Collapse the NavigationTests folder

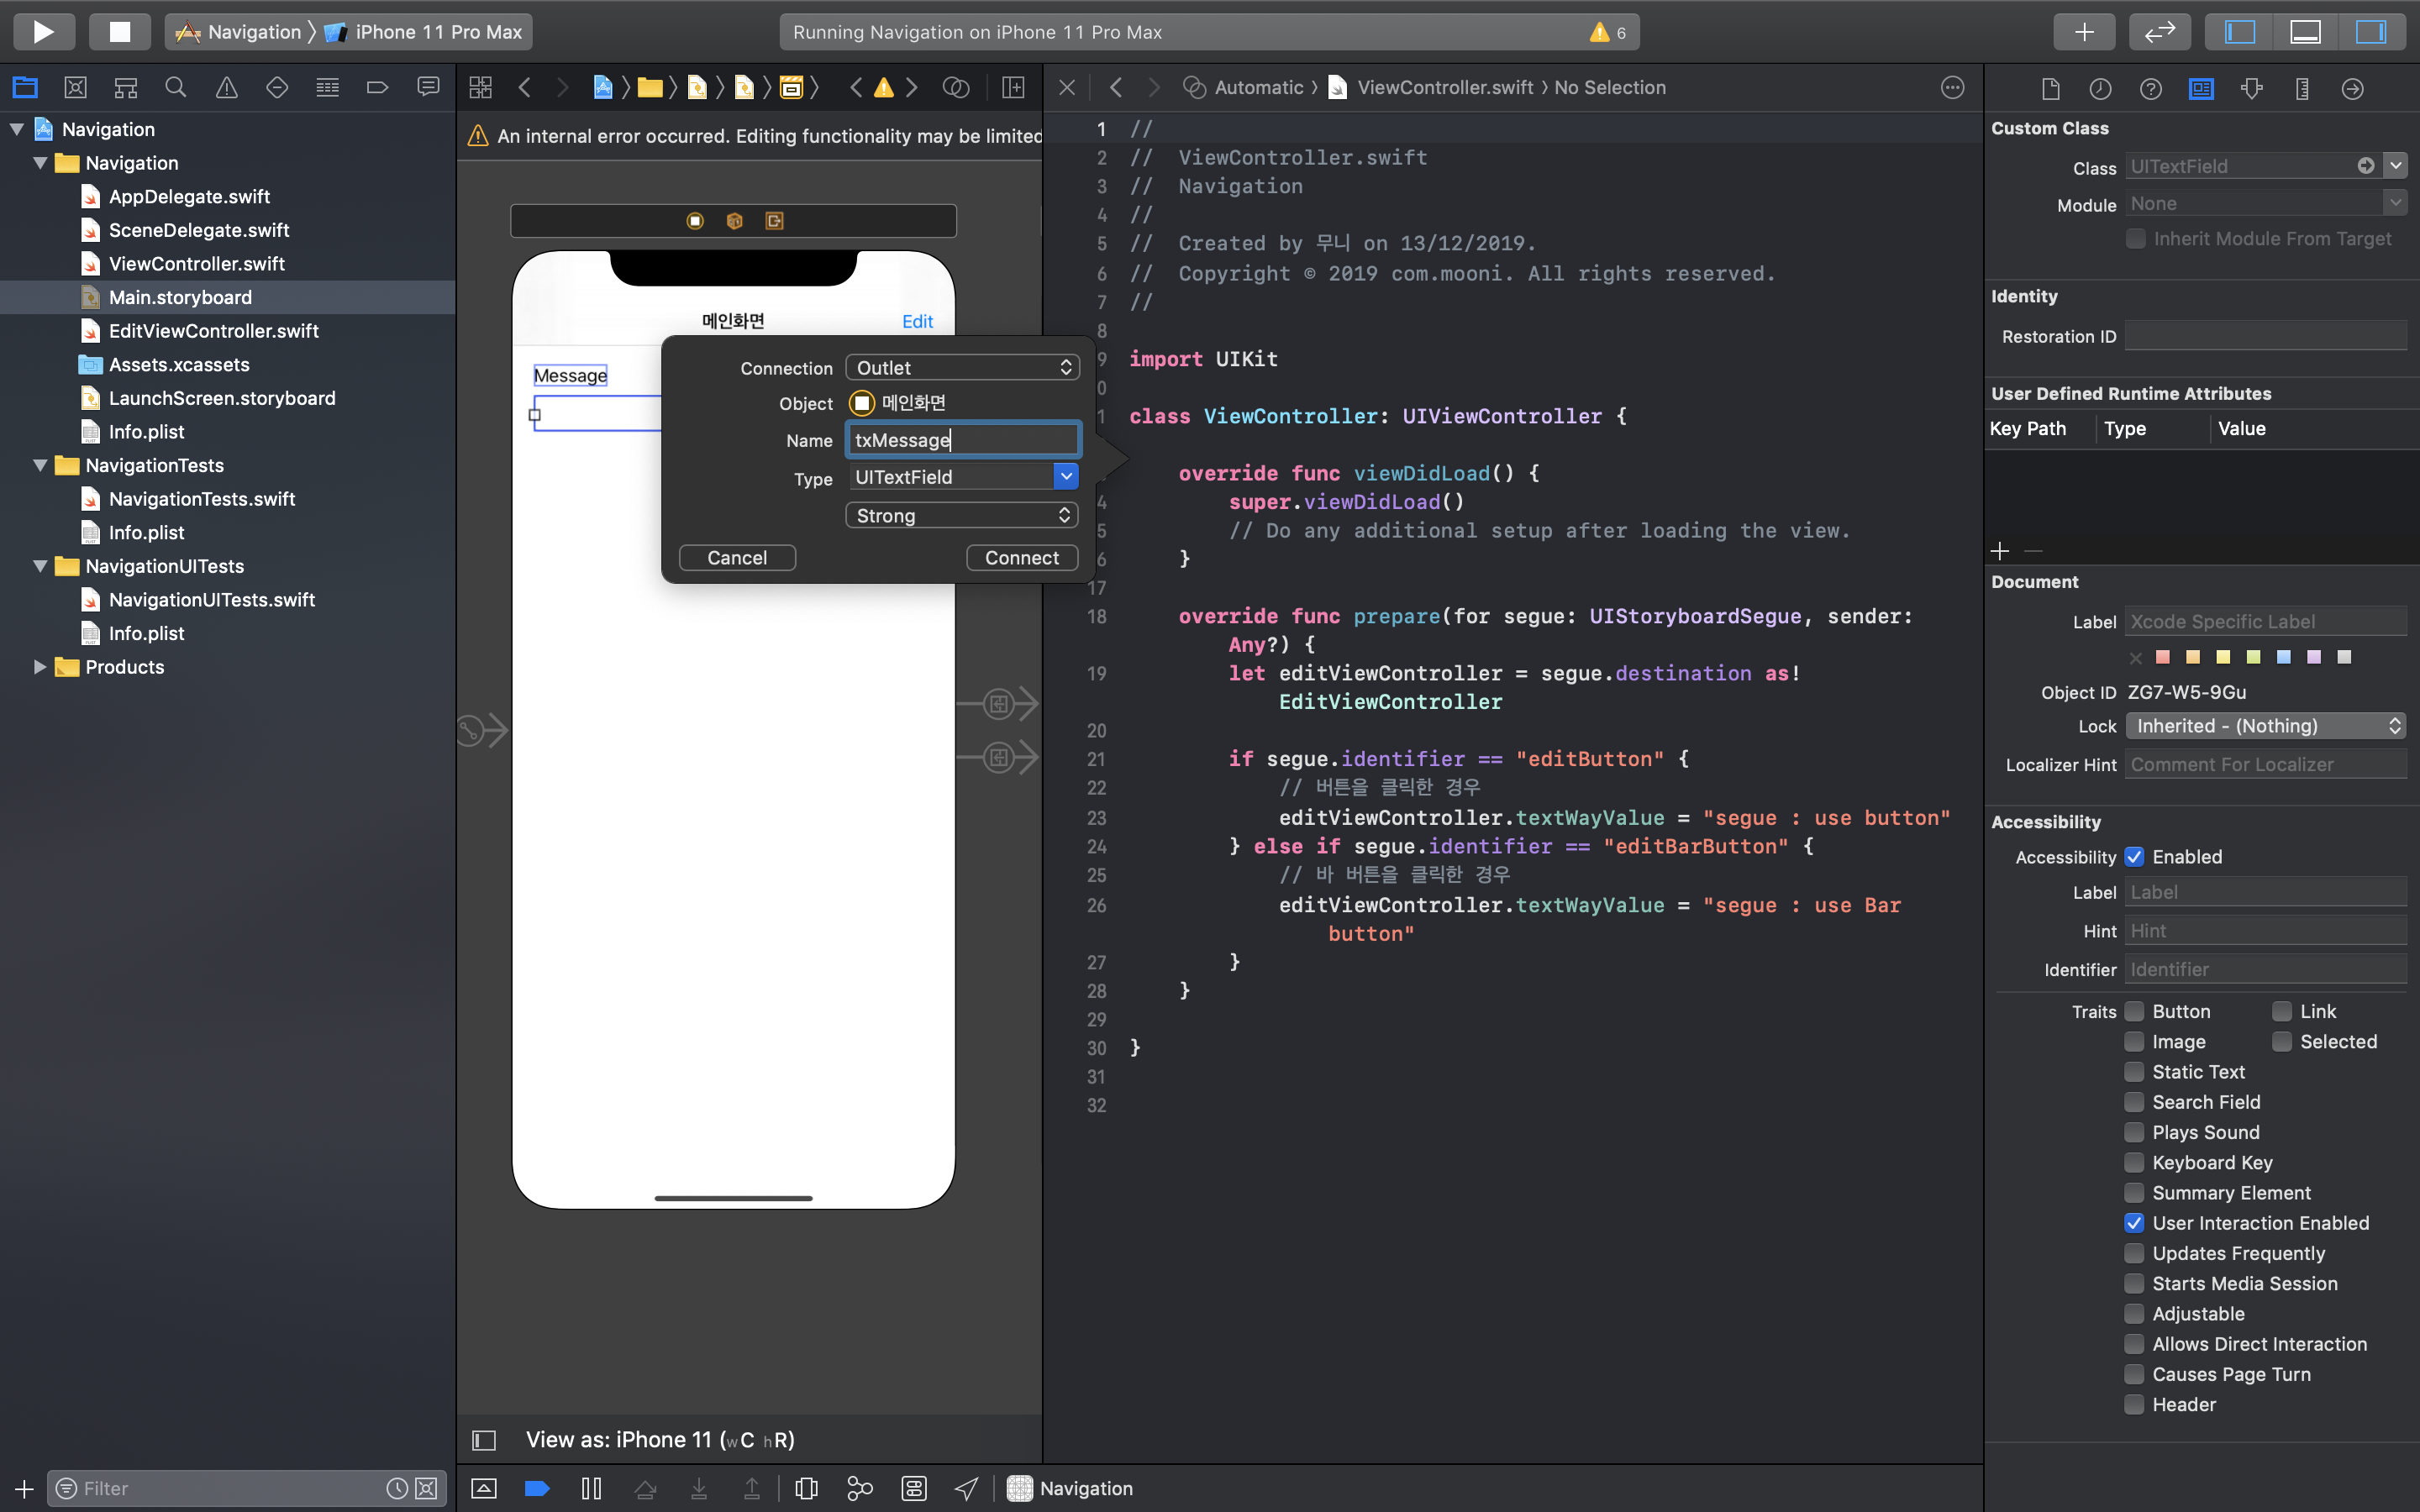40,465
